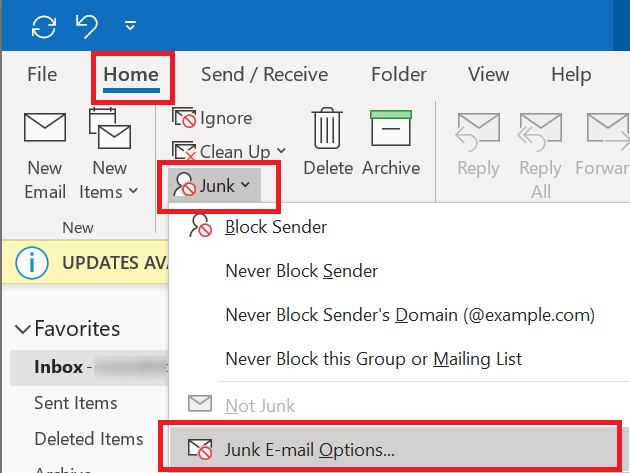Select Never Block this Group or Mailing List

click(x=374, y=358)
